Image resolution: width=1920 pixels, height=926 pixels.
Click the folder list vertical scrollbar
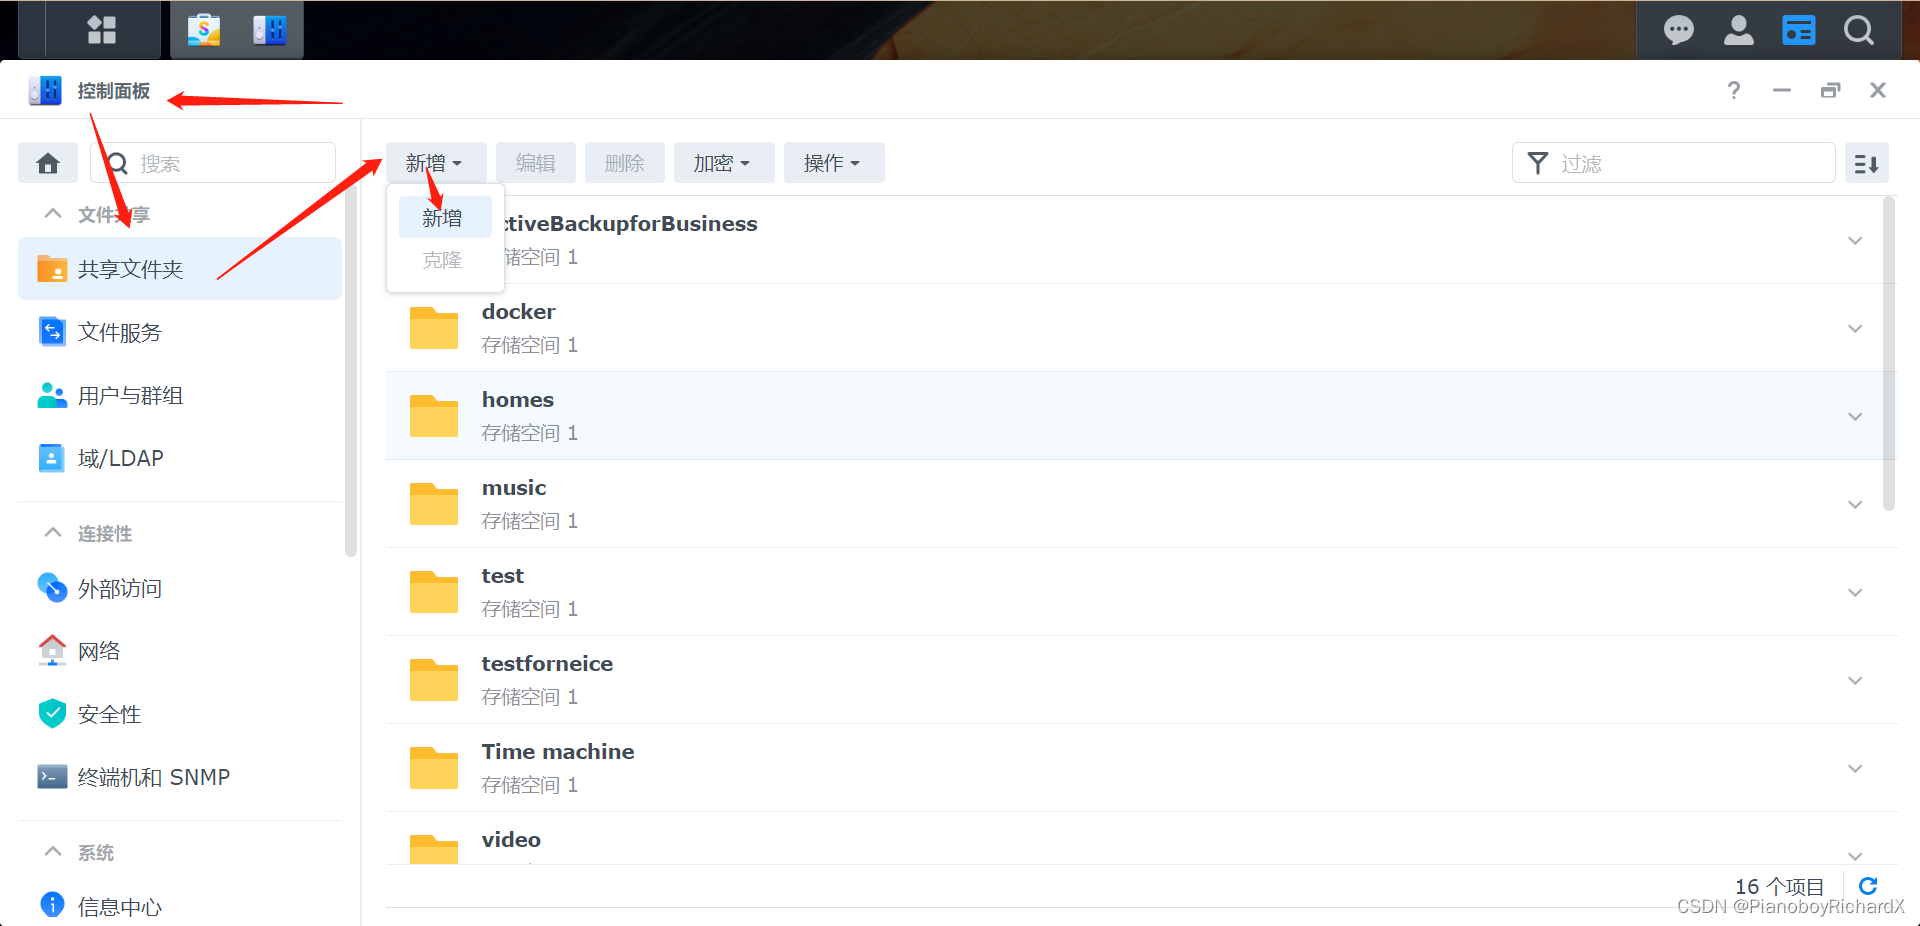click(x=1889, y=354)
